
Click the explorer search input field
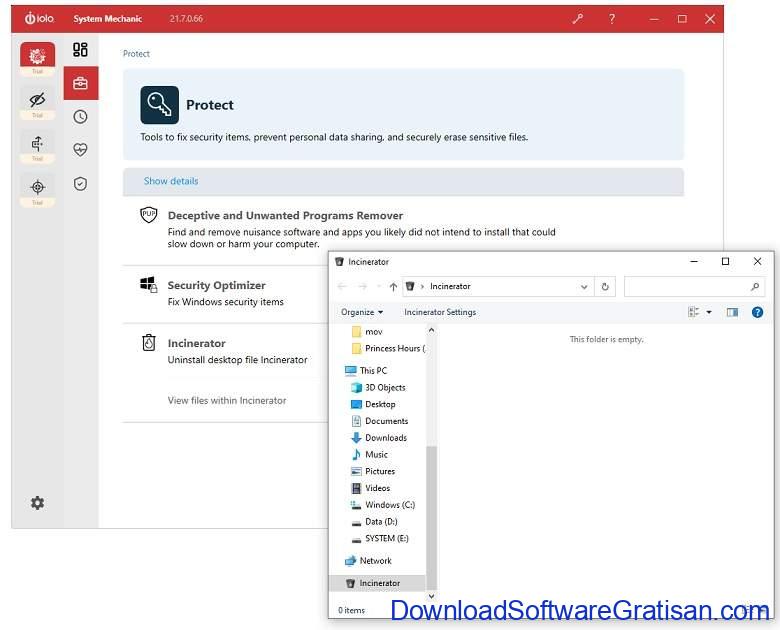coord(694,287)
